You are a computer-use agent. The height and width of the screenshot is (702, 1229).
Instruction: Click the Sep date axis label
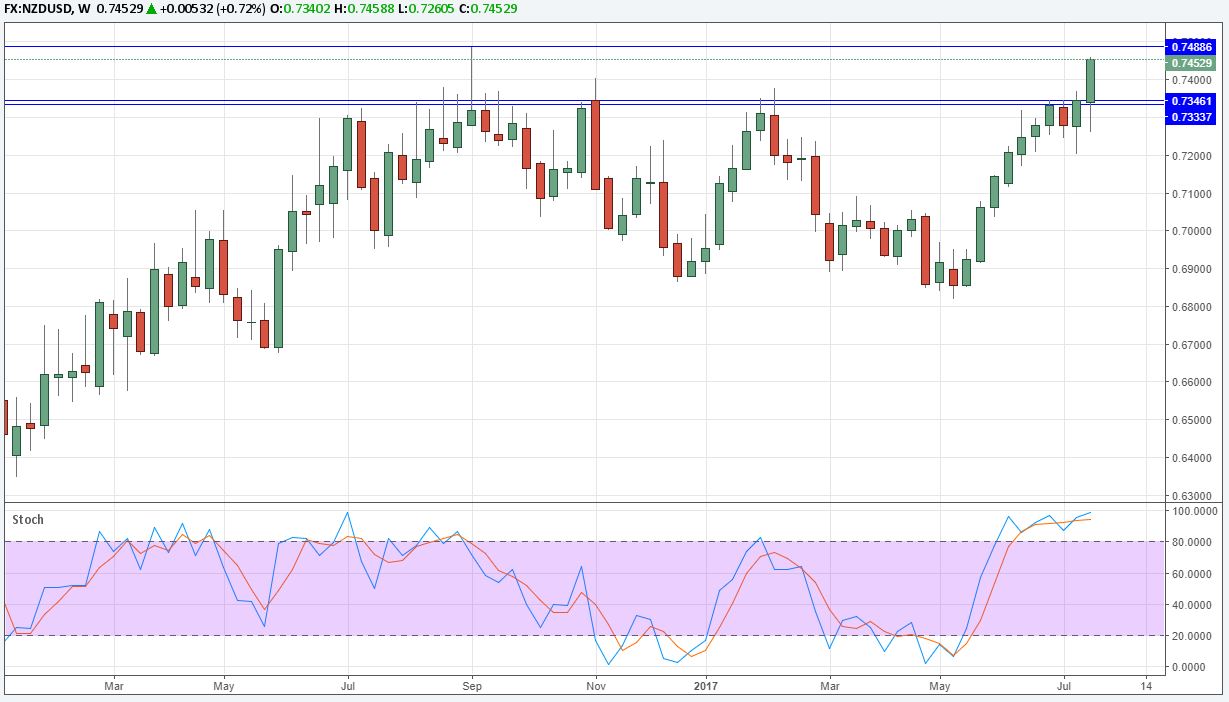point(473,686)
